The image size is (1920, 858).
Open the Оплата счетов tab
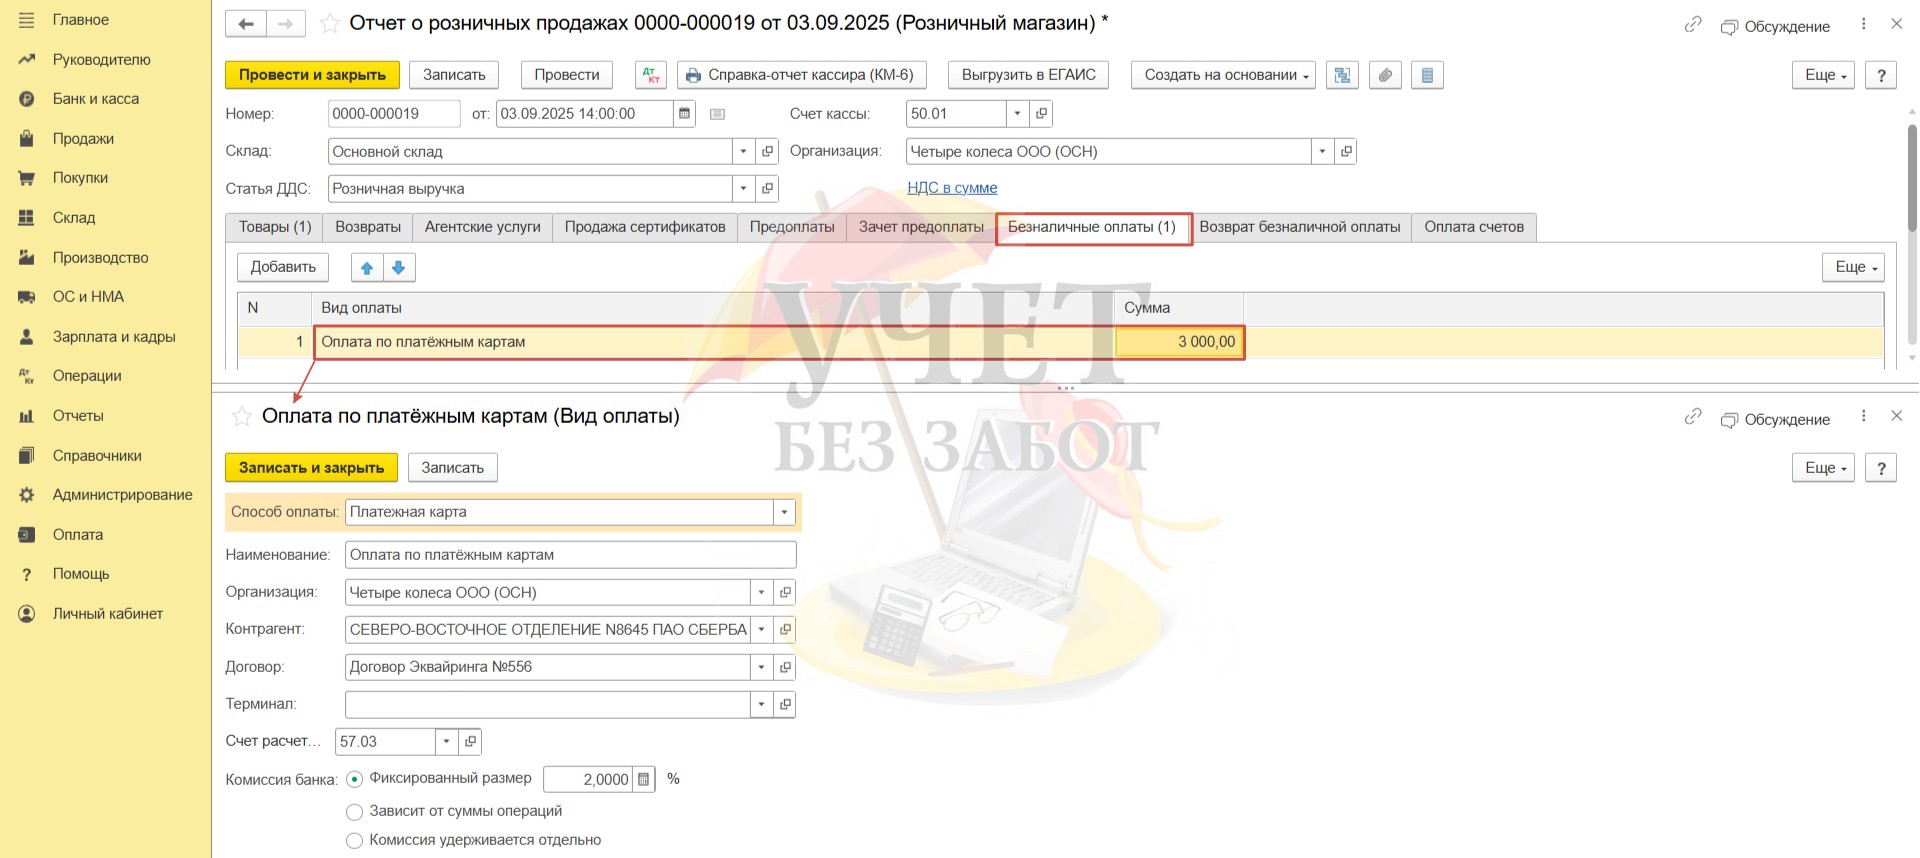coord(1474,227)
